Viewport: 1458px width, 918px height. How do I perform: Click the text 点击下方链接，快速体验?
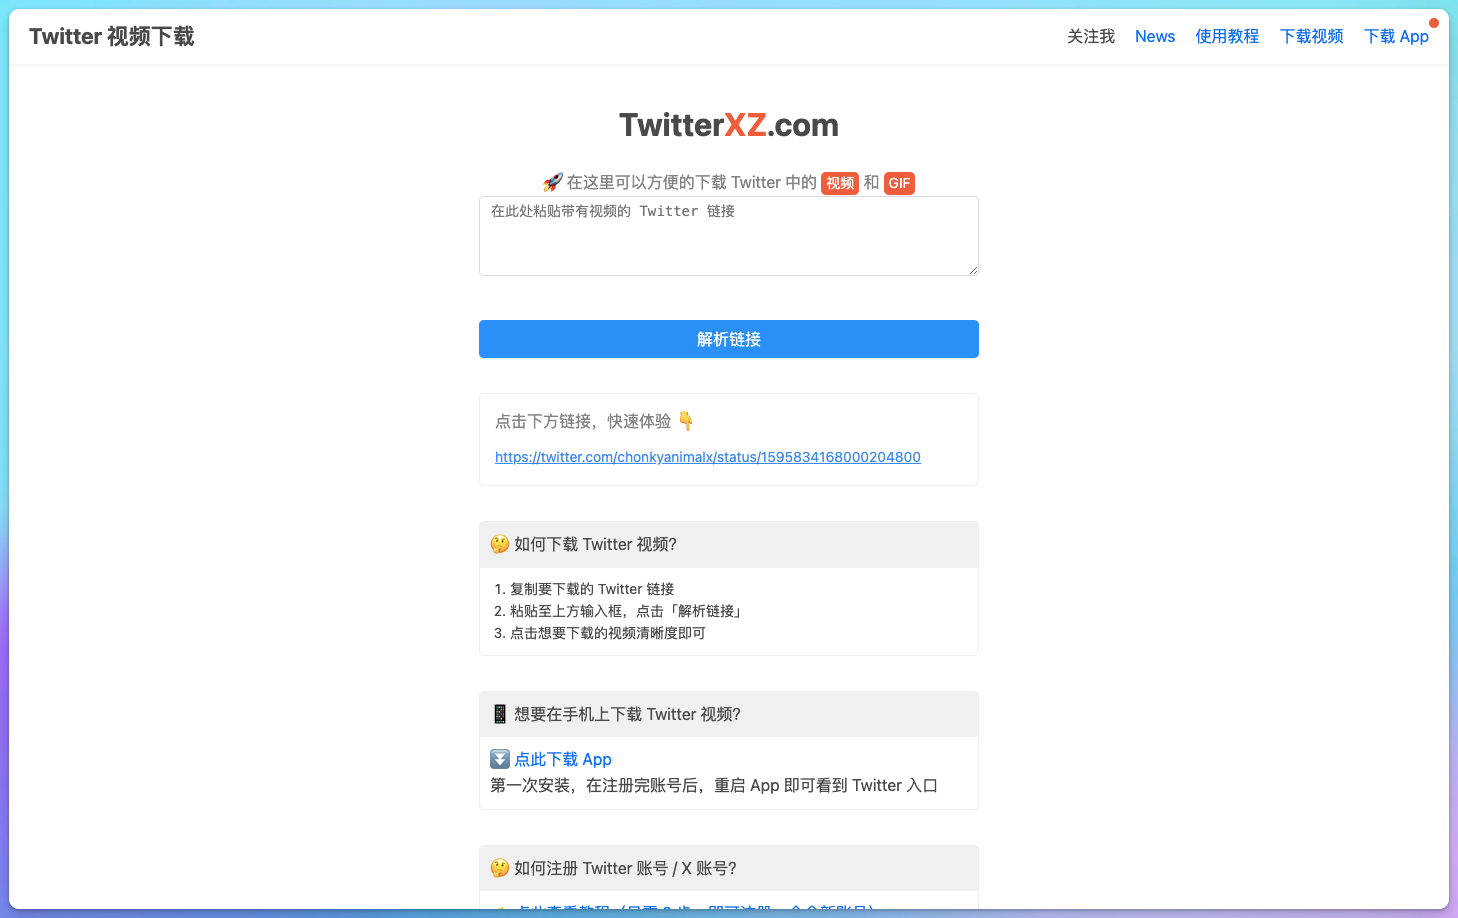click(x=583, y=421)
